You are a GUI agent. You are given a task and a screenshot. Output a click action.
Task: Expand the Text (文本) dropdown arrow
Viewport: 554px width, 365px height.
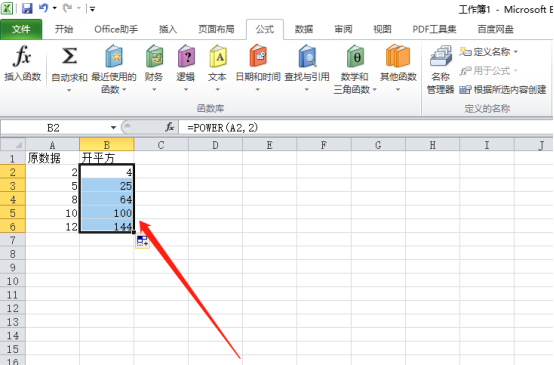[218, 90]
